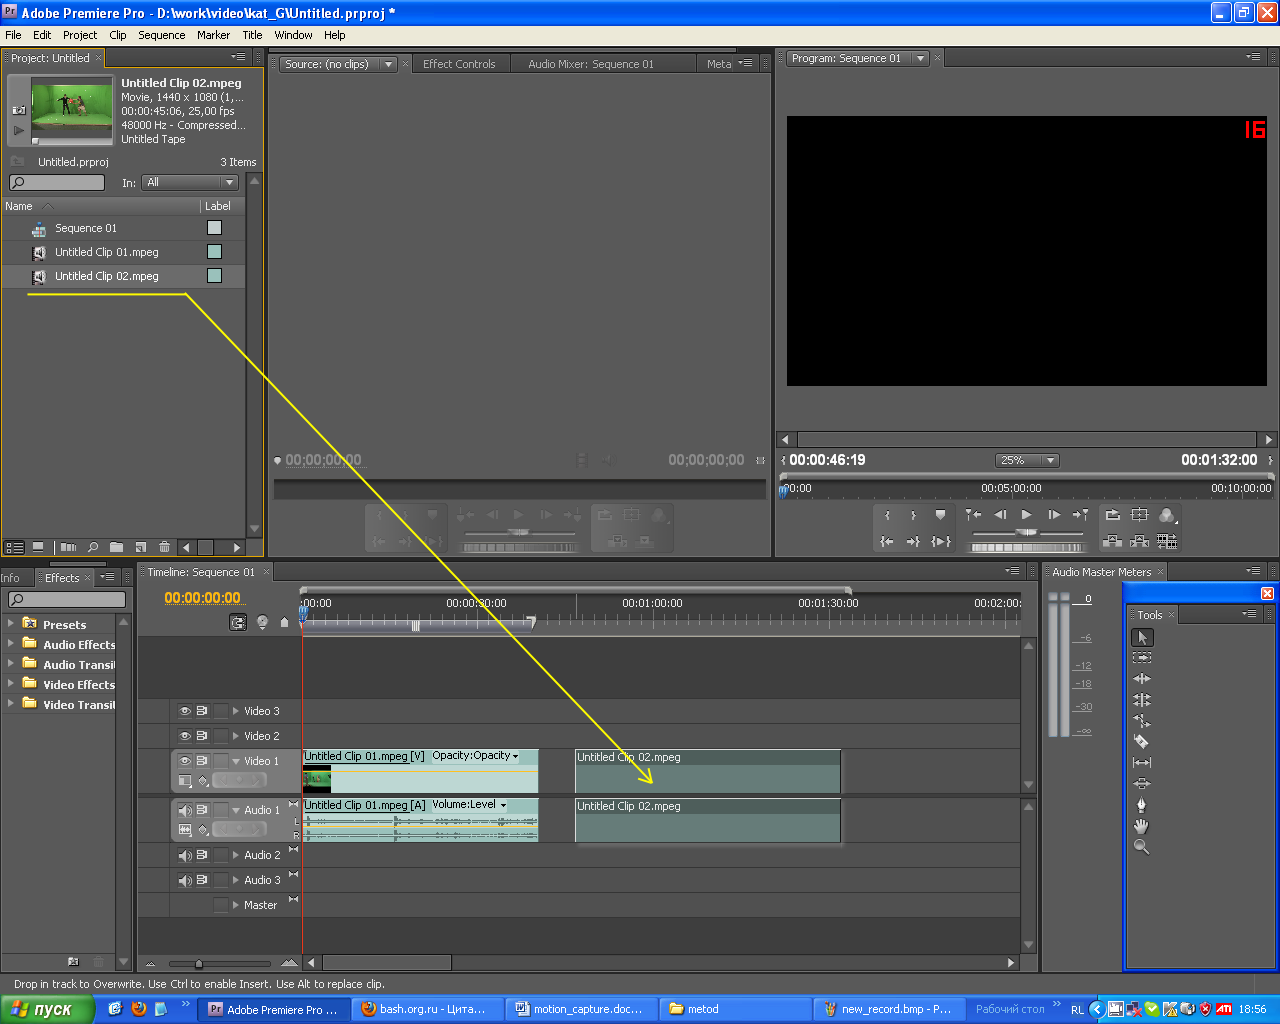Toggle Safe Margins in Program monitor
The image size is (1280, 1024).
point(1139,515)
